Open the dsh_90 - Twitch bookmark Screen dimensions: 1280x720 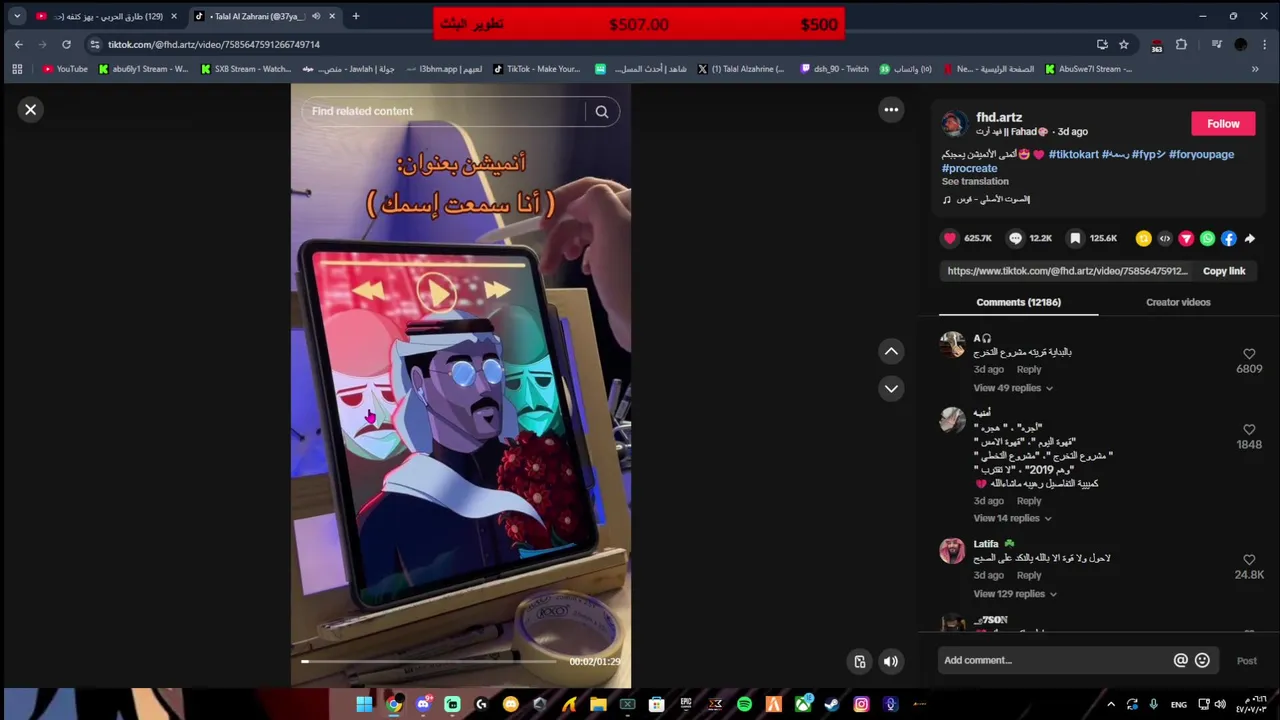[833, 69]
